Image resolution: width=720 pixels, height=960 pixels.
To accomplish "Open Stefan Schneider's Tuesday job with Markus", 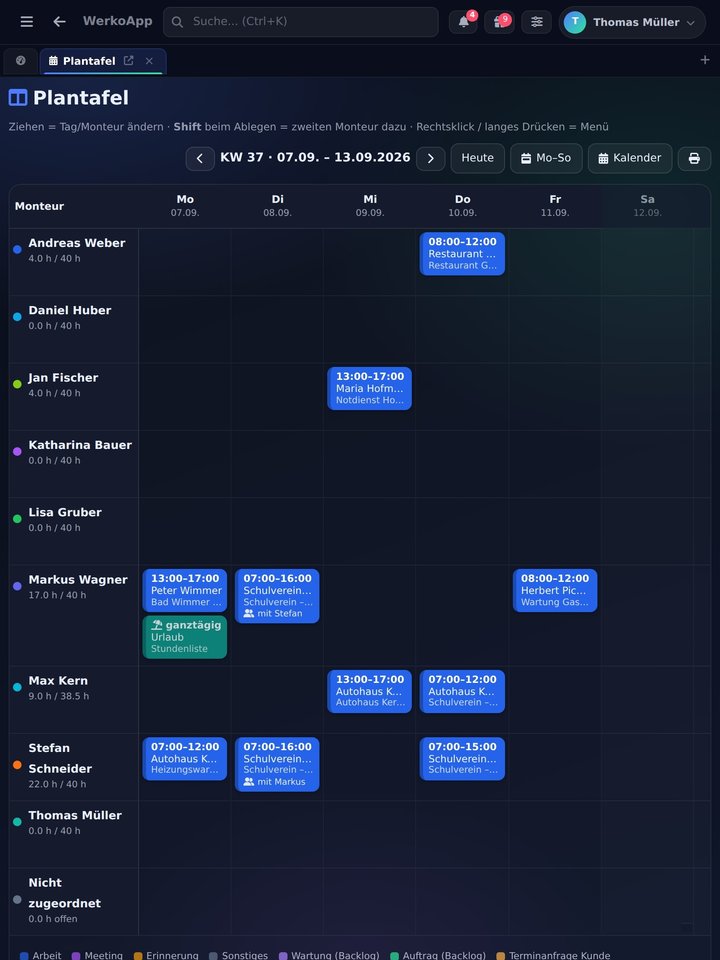I will click(277, 764).
